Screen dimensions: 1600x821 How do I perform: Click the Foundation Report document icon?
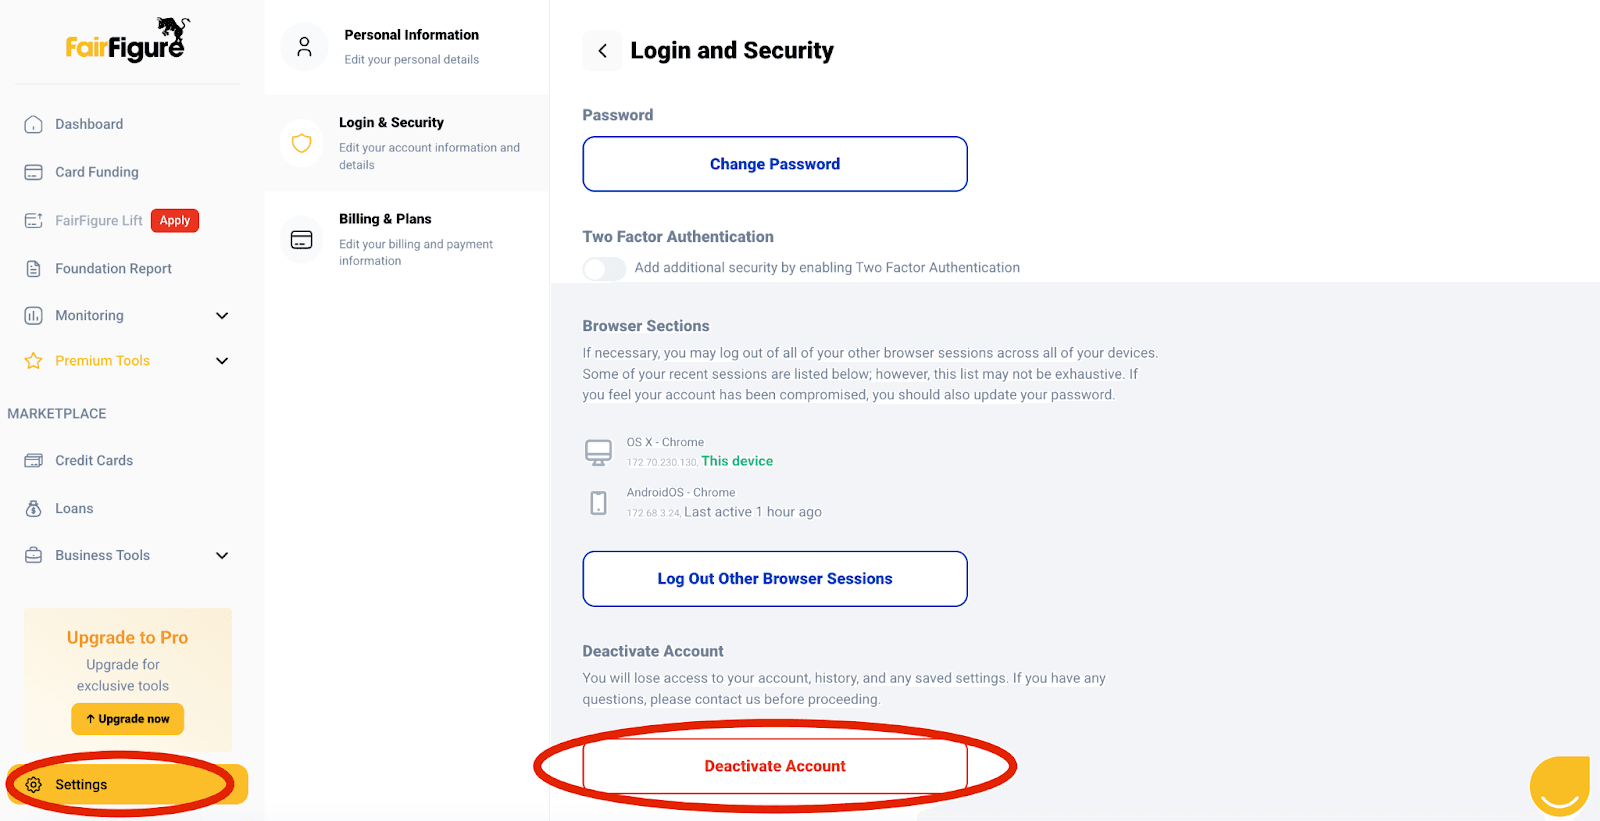tap(33, 269)
